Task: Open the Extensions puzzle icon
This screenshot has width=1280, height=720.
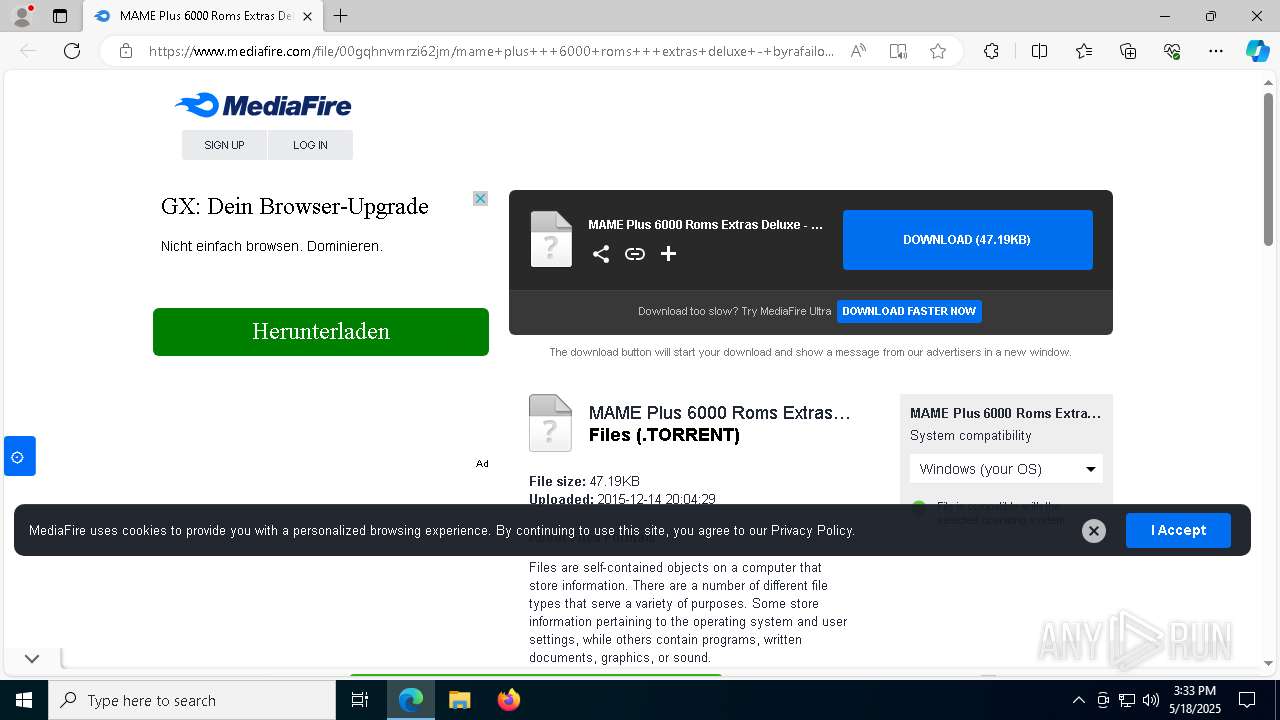Action: [991, 51]
